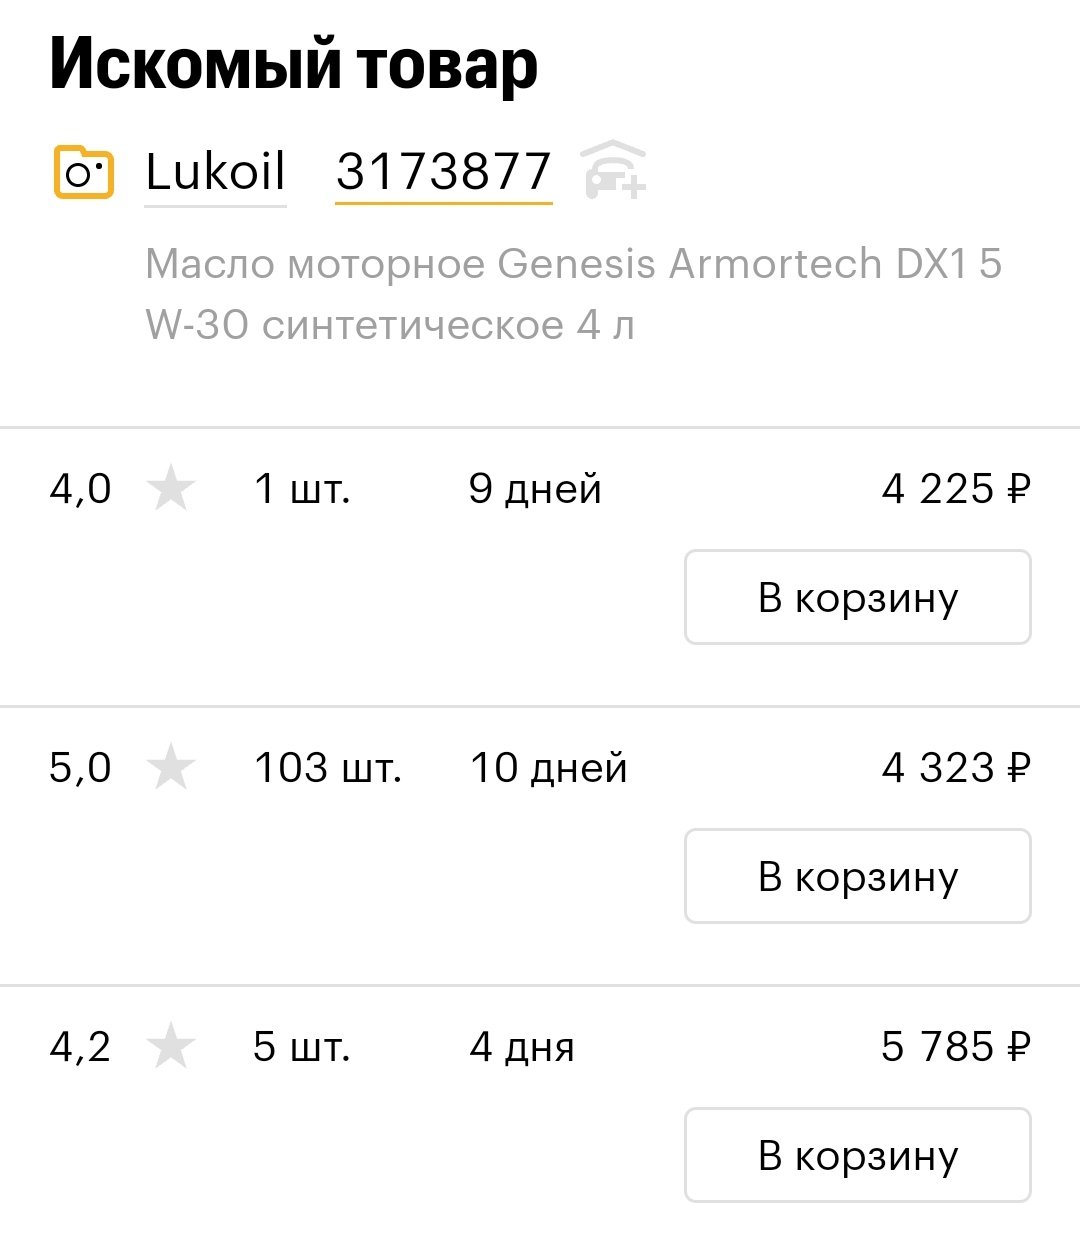Tap the star beside rating 4,2
The image size is (1080, 1254).
pyautogui.click(x=170, y=1047)
